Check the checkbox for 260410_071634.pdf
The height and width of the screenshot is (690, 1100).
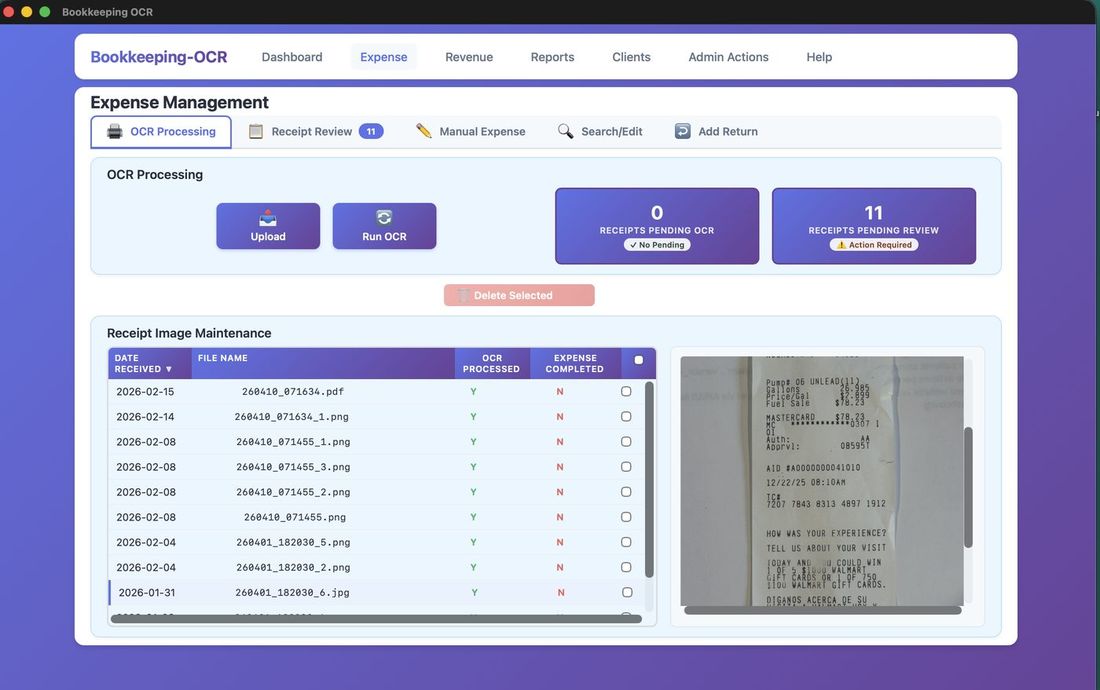pyautogui.click(x=626, y=391)
